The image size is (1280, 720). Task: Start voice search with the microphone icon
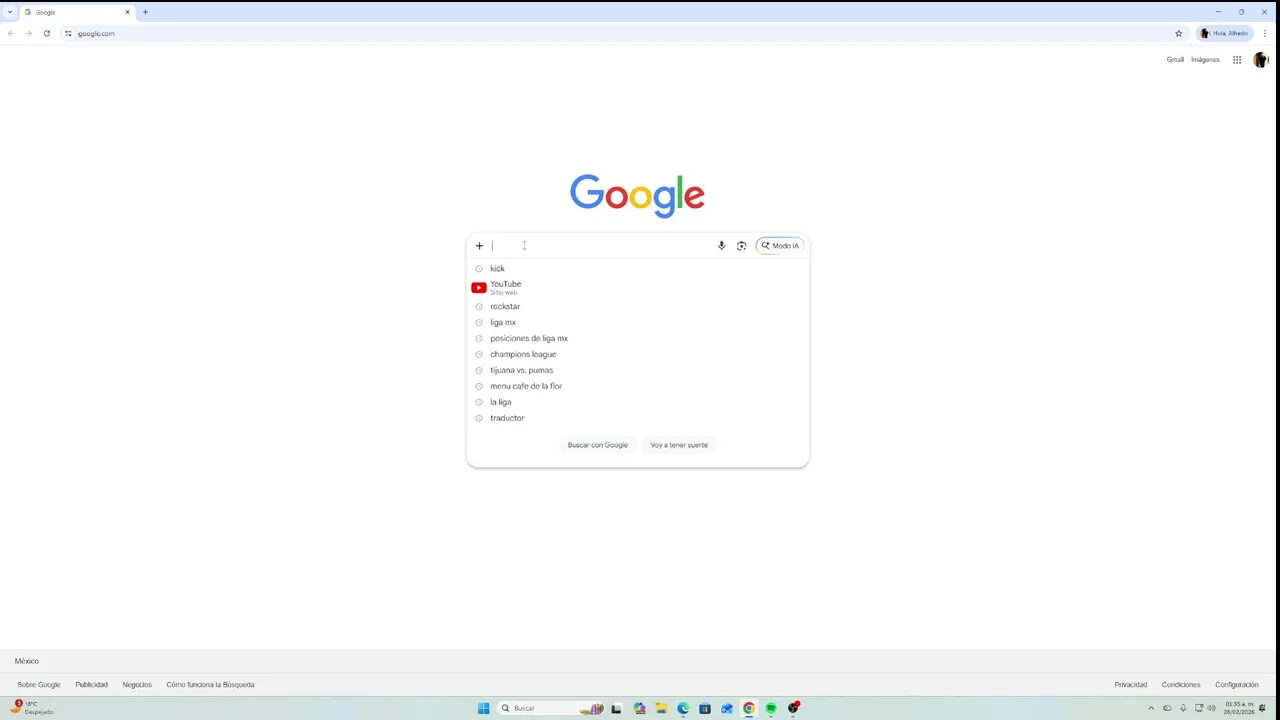[721, 245]
